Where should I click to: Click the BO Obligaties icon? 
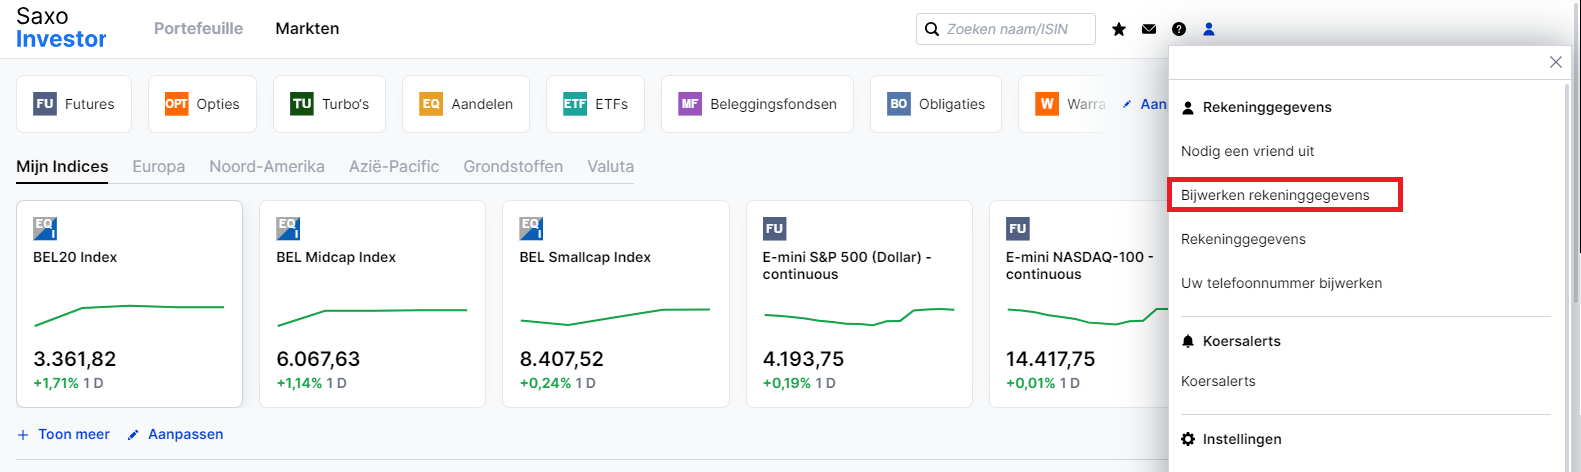point(899,104)
